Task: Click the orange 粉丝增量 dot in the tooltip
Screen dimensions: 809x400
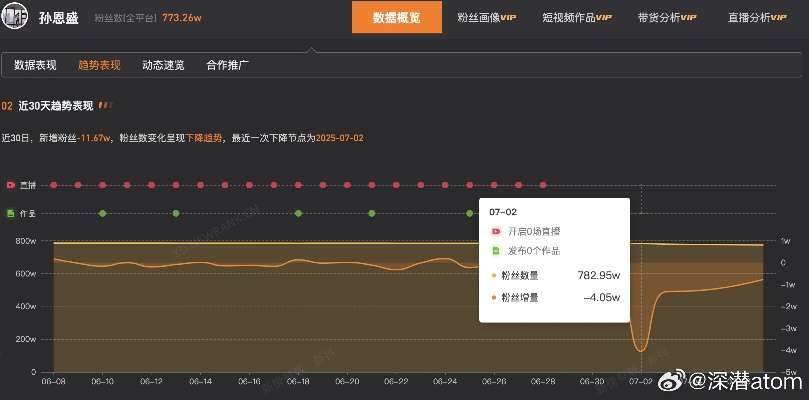Action: pos(493,297)
